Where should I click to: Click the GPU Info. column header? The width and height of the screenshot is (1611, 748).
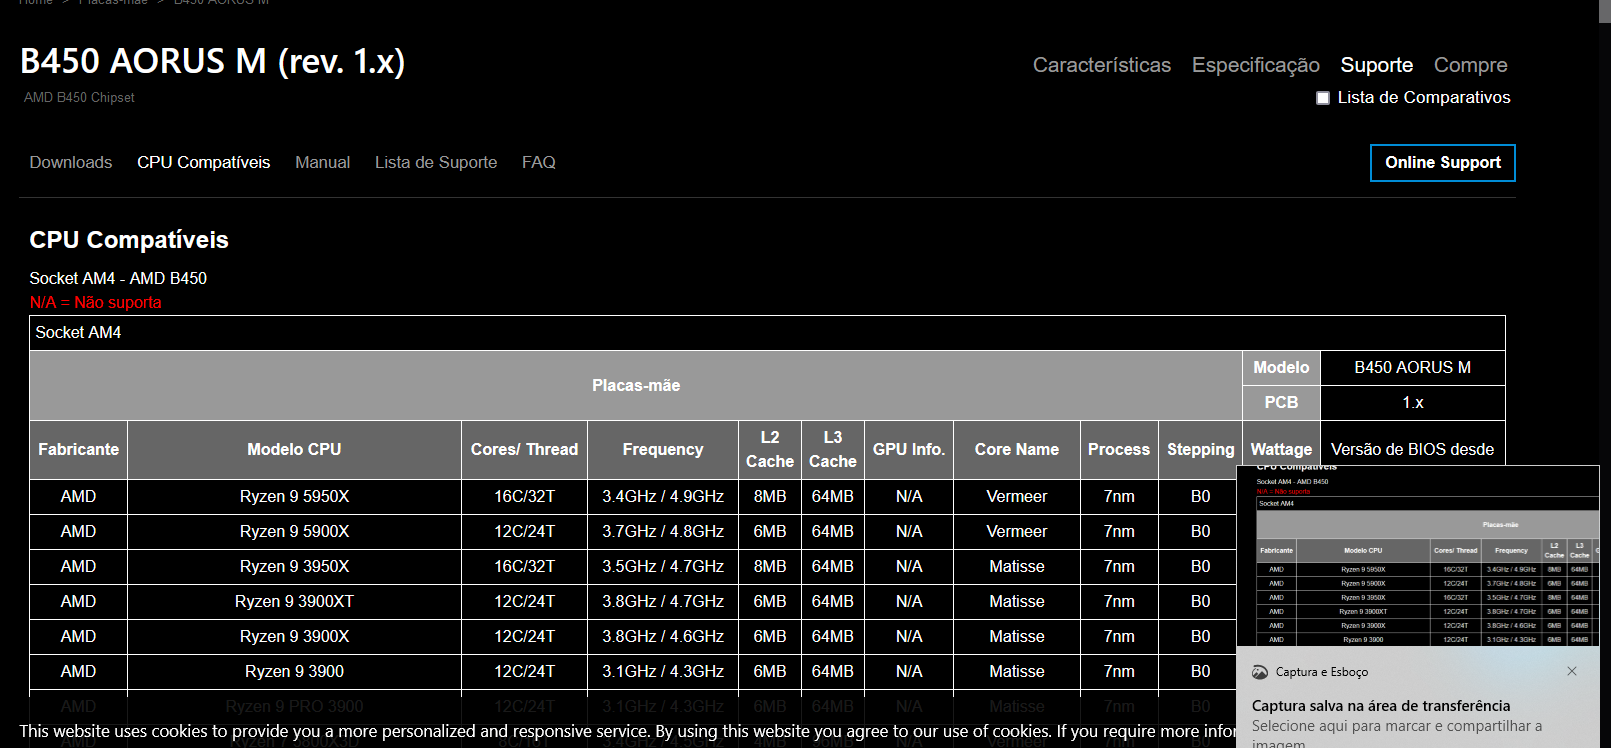click(x=909, y=450)
